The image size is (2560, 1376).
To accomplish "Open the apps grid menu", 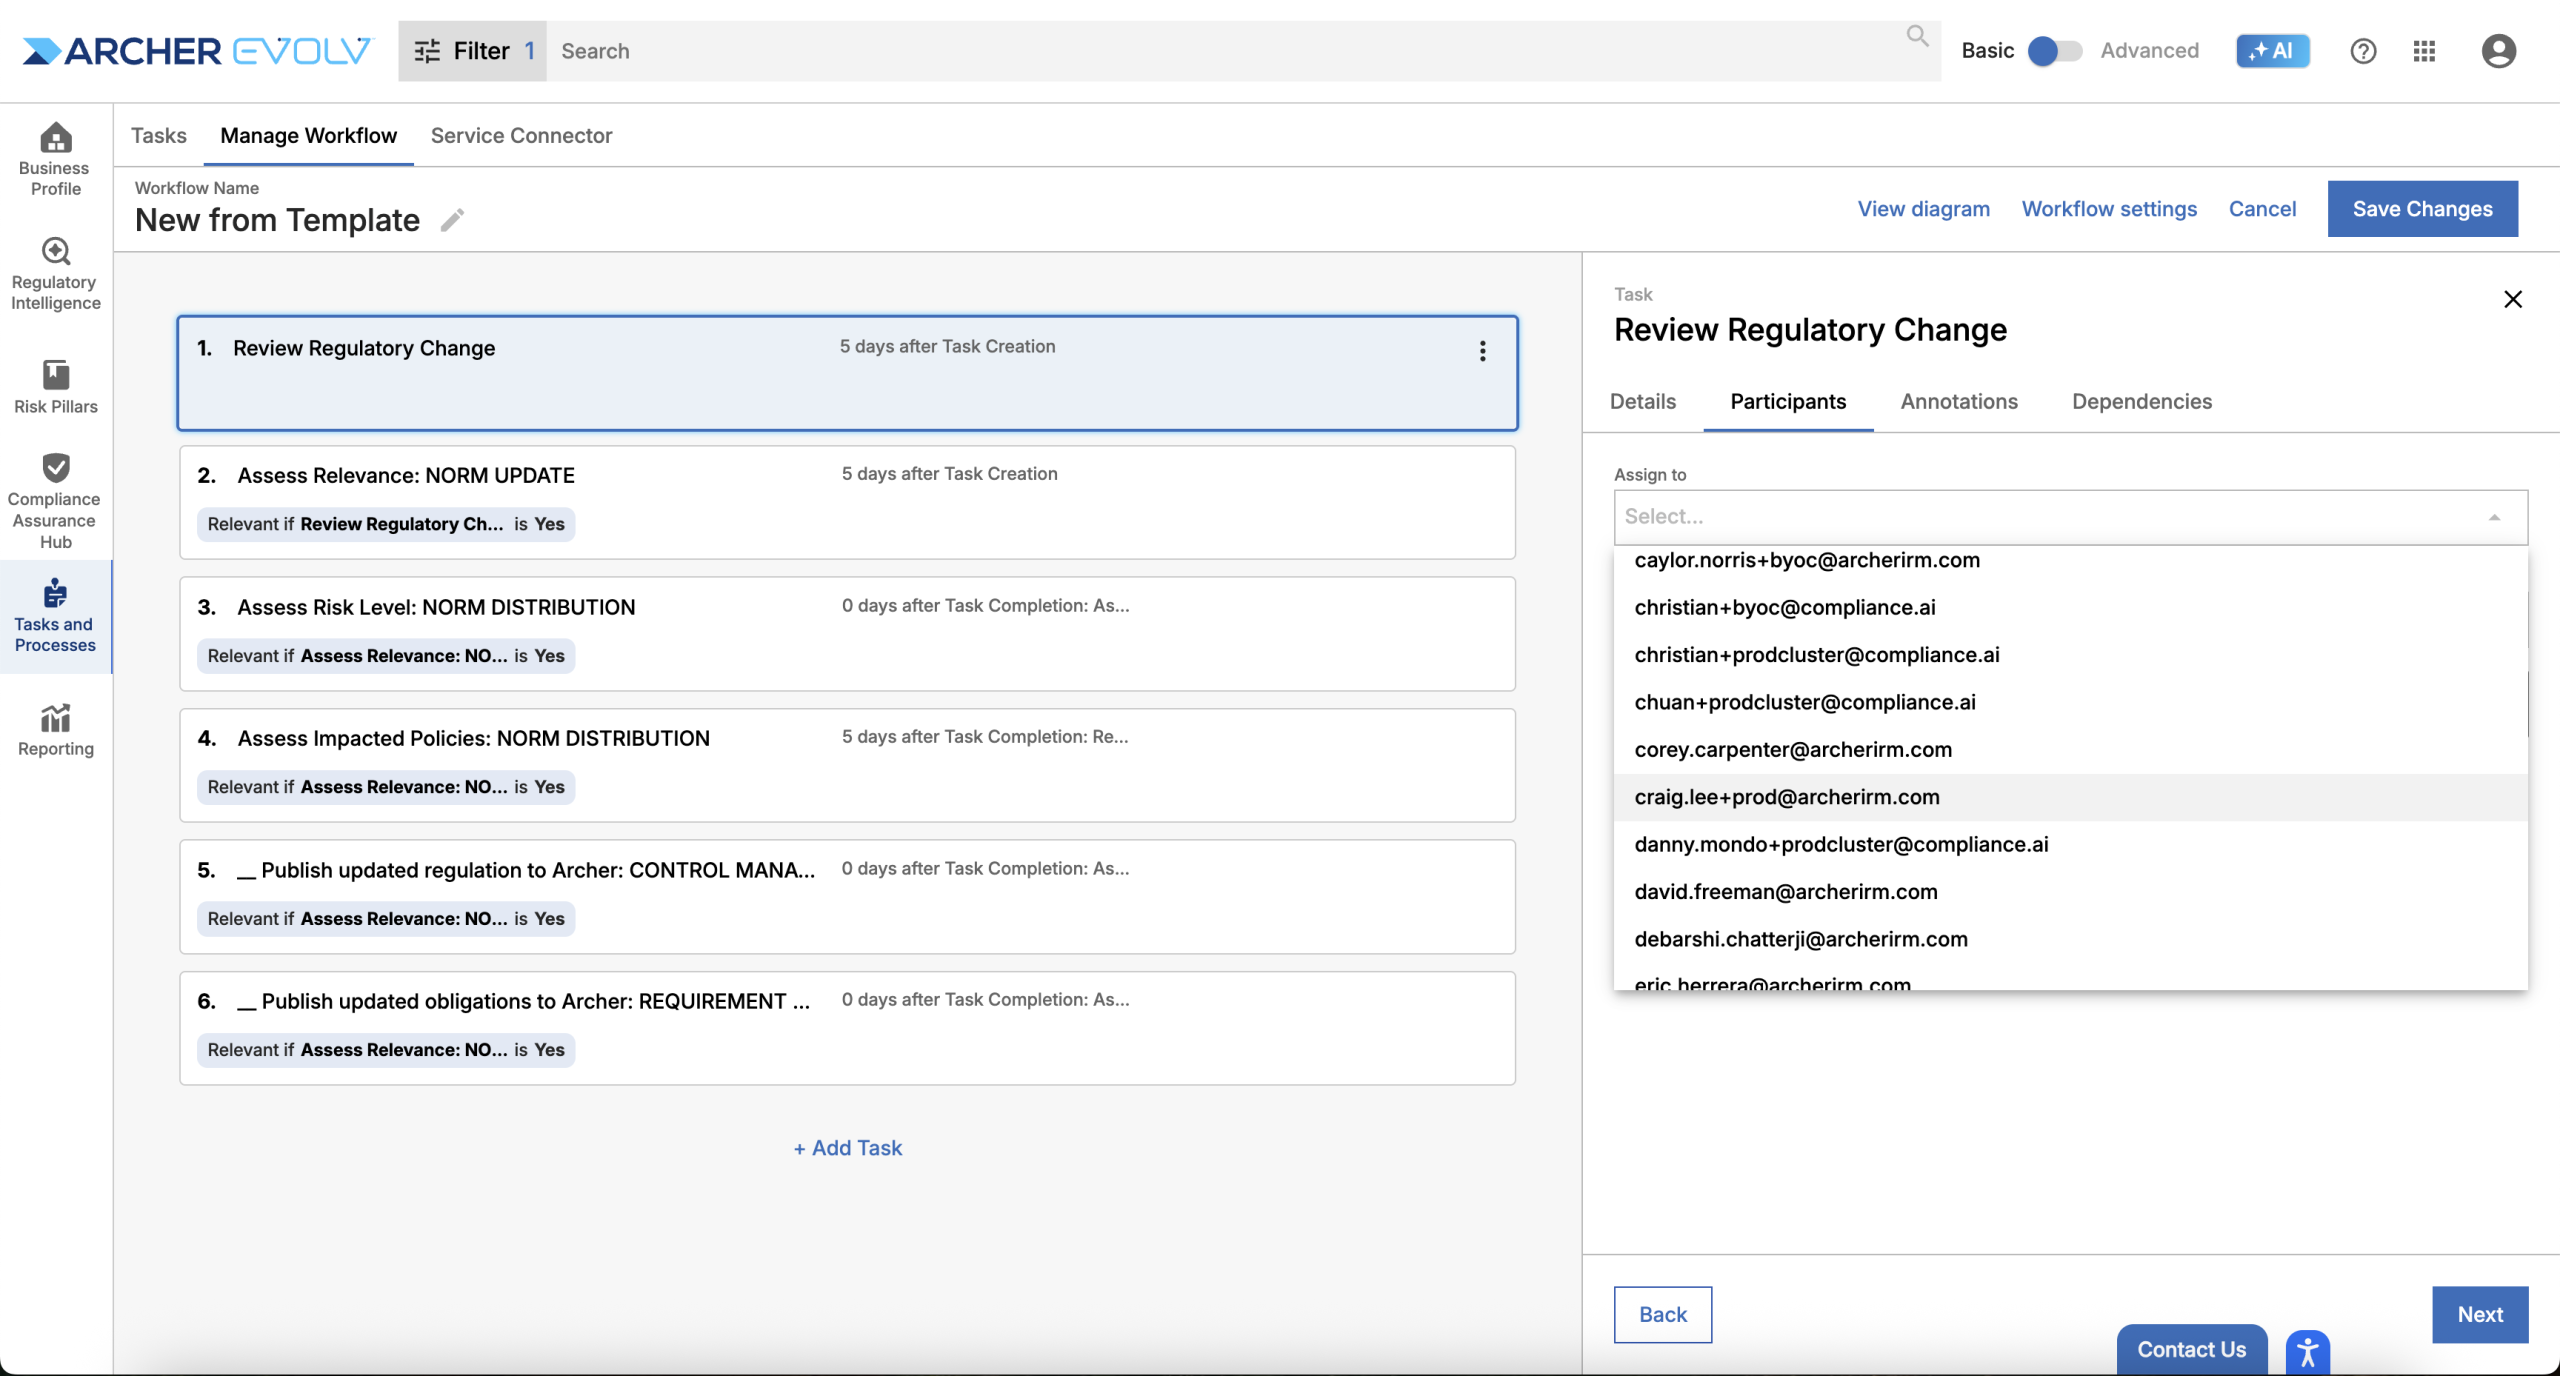I will click(x=2423, y=51).
